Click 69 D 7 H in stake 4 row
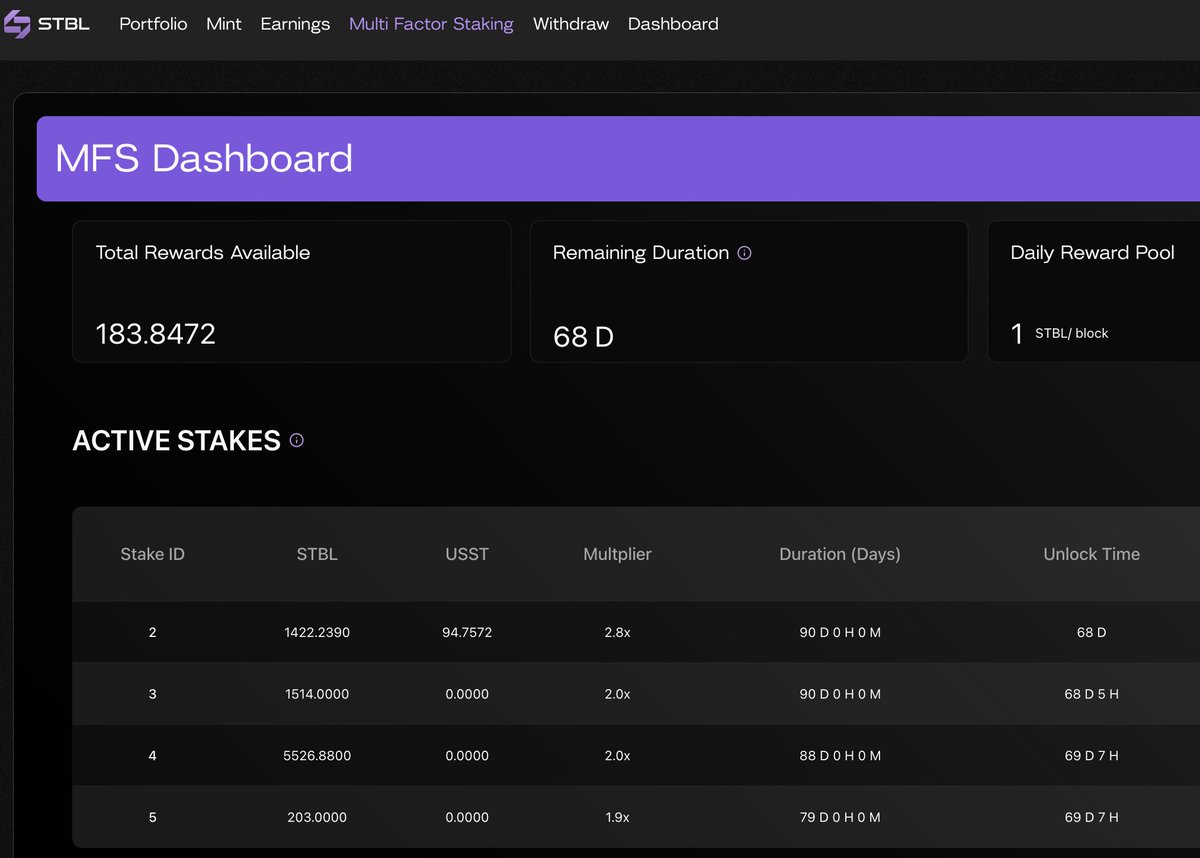 pos(1091,755)
